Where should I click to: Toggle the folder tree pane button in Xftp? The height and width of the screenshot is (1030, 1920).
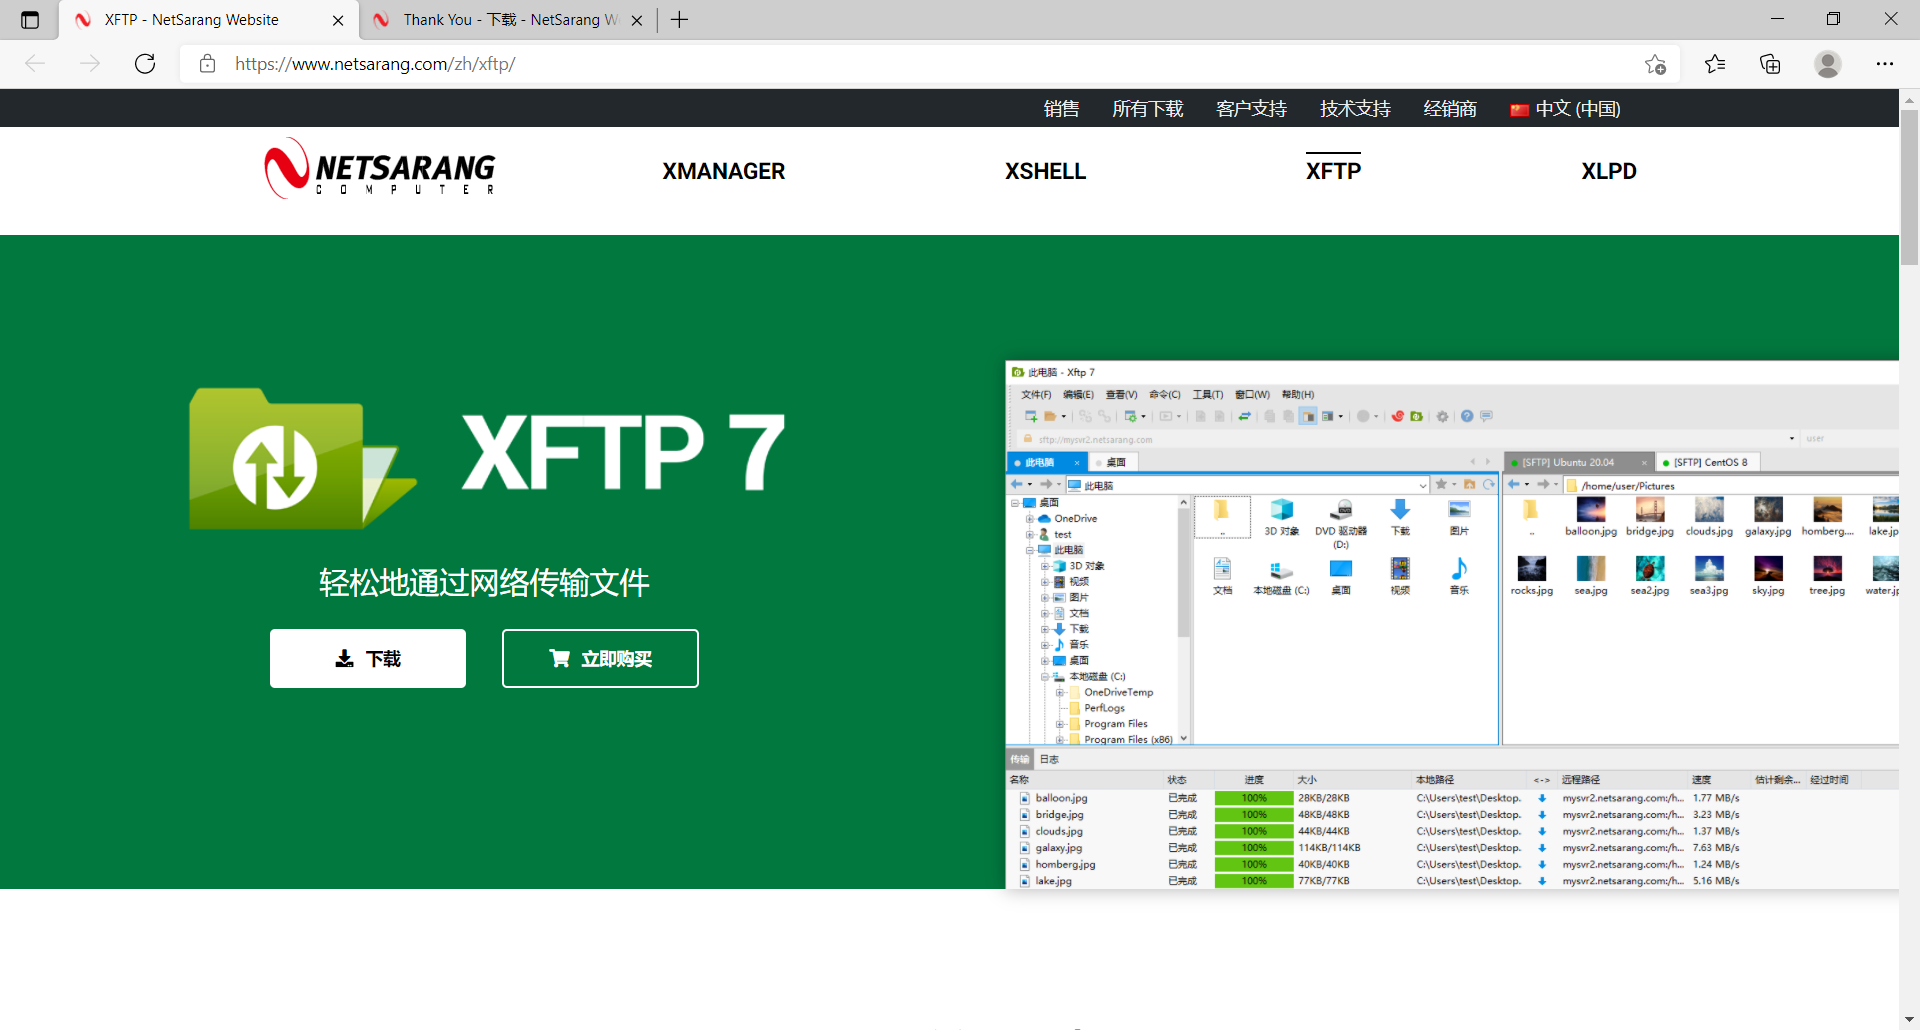1309,416
